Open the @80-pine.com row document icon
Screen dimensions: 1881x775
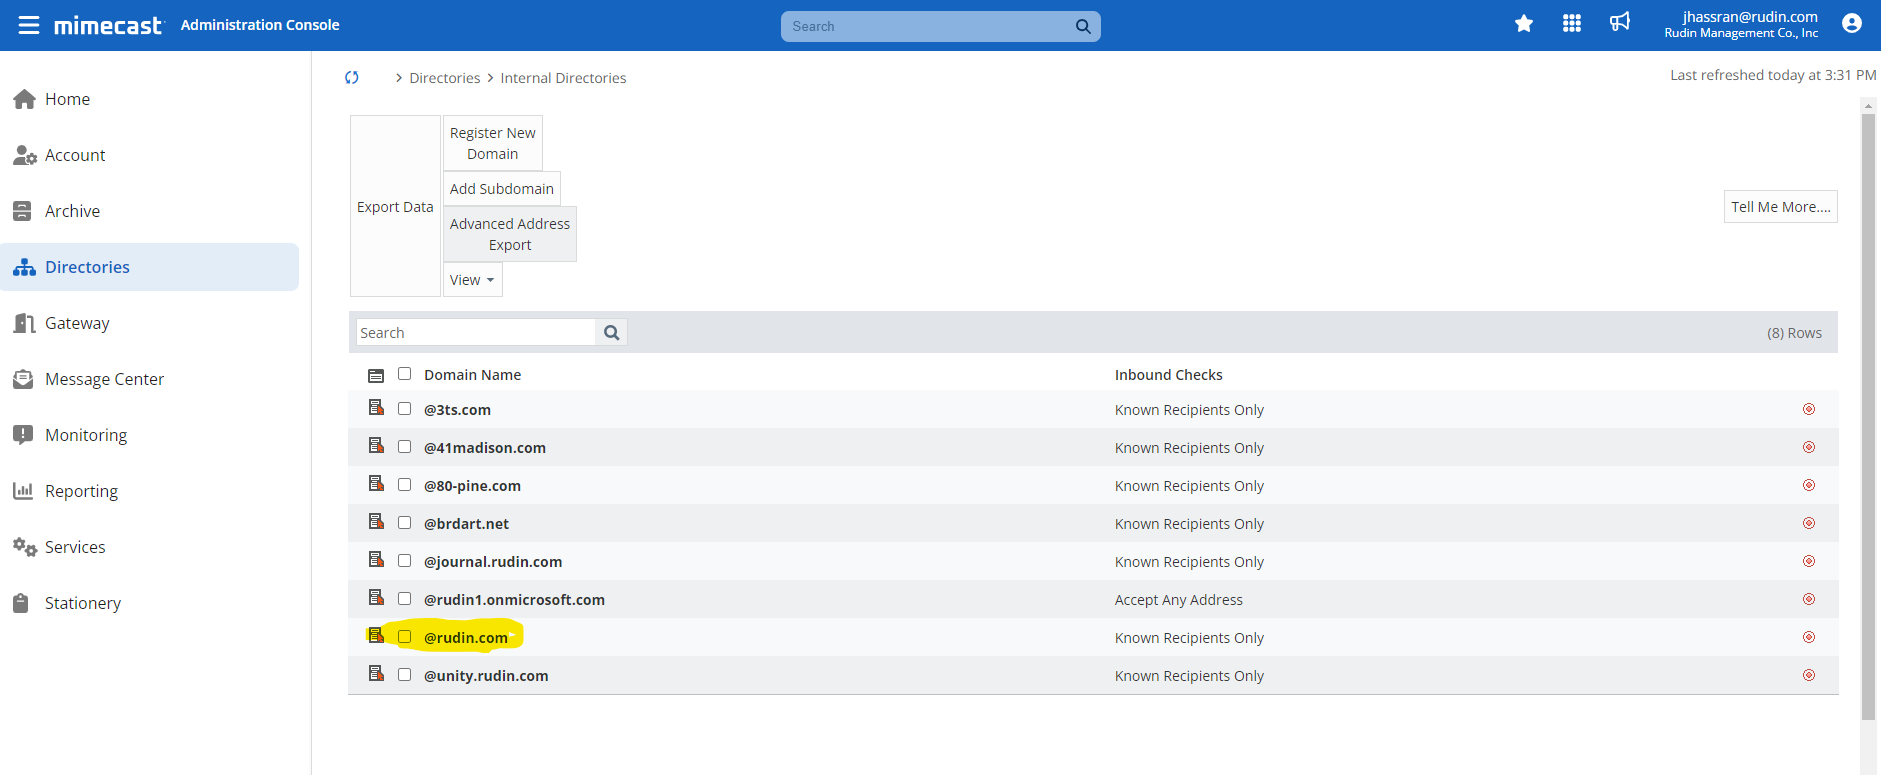pos(376,484)
